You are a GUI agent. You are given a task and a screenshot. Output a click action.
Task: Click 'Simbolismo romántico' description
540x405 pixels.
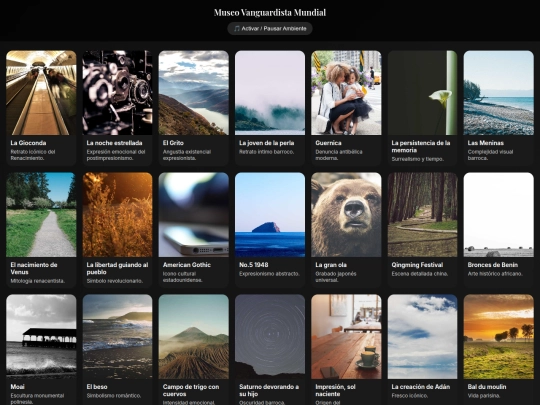[x=114, y=396]
